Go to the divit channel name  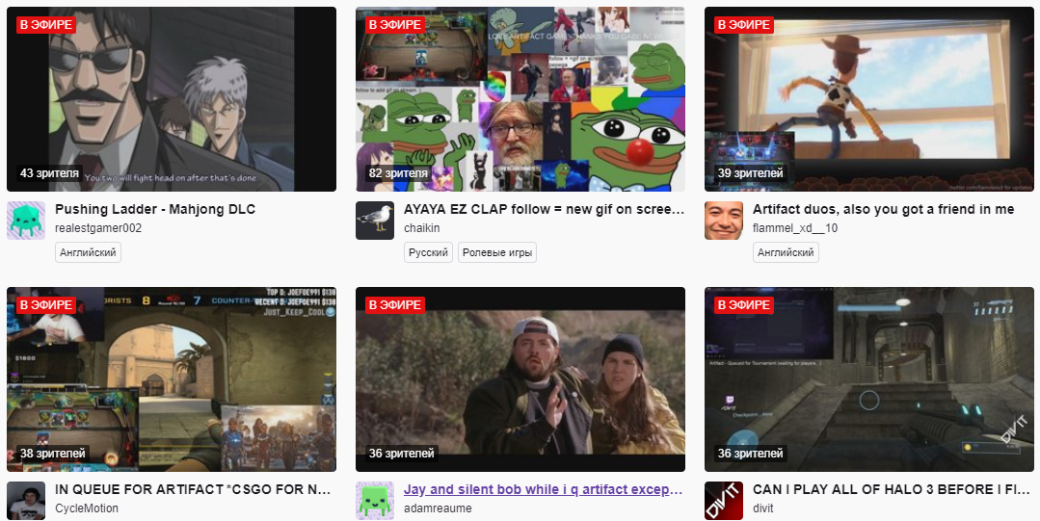point(763,508)
